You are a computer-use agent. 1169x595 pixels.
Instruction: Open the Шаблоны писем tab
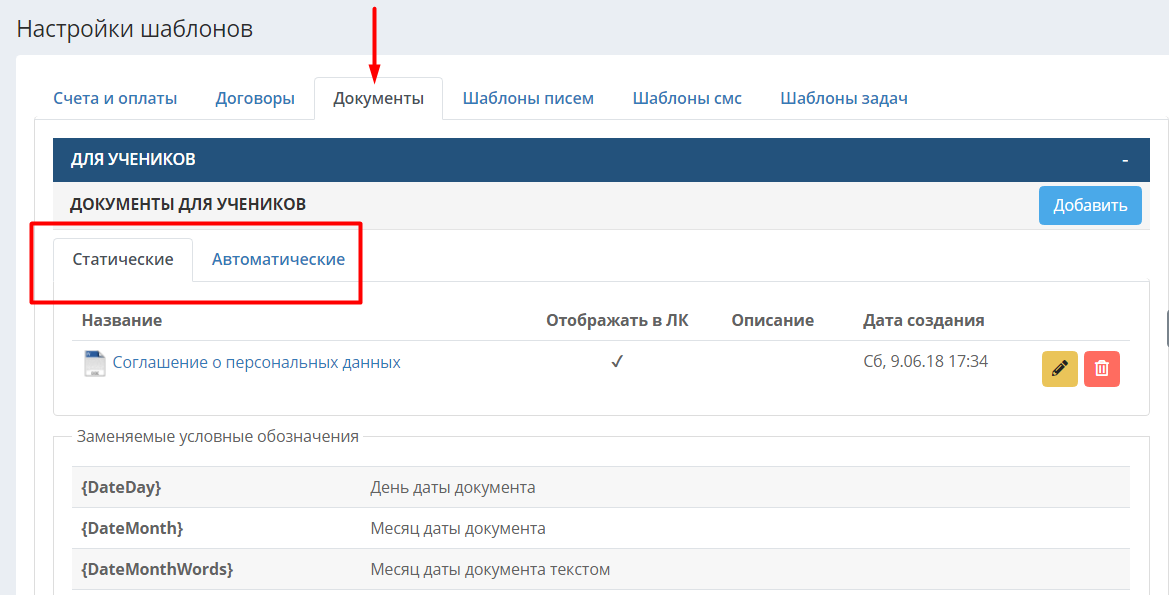click(528, 98)
